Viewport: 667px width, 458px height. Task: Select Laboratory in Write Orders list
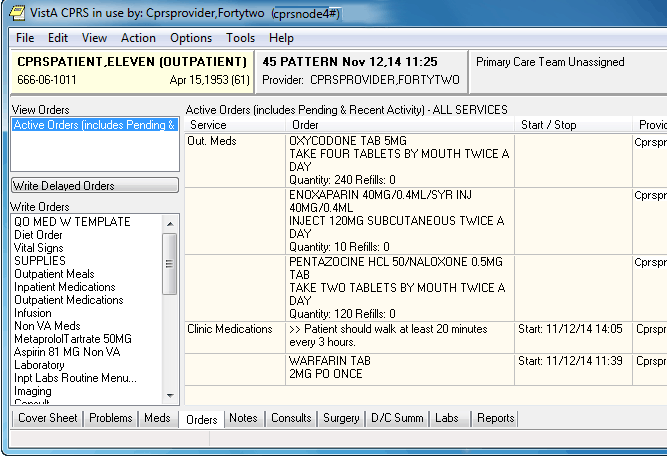(x=39, y=365)
